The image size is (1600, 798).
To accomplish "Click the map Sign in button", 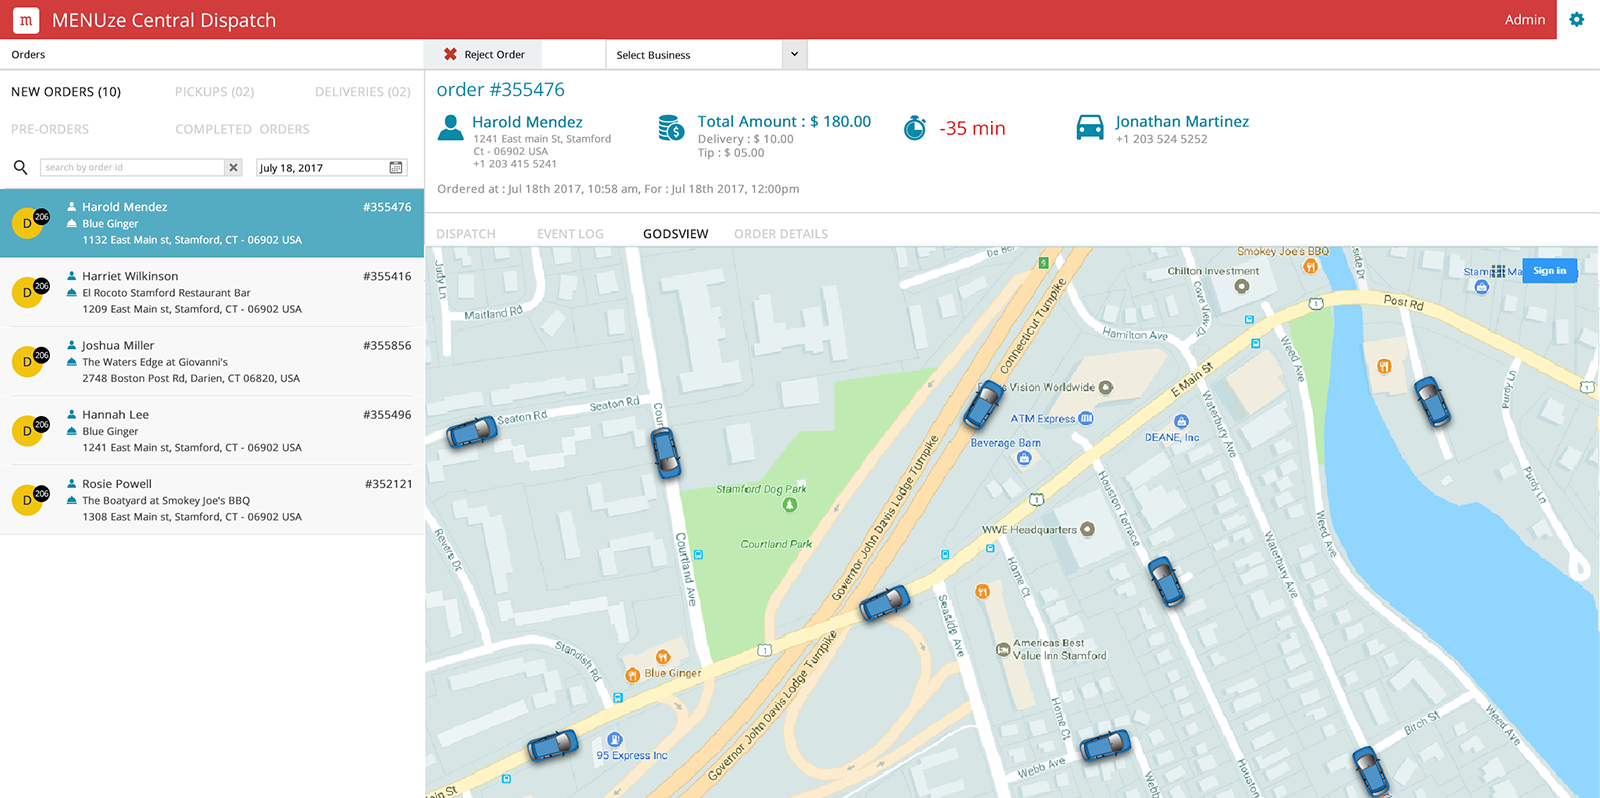I will coord(1549,270).
